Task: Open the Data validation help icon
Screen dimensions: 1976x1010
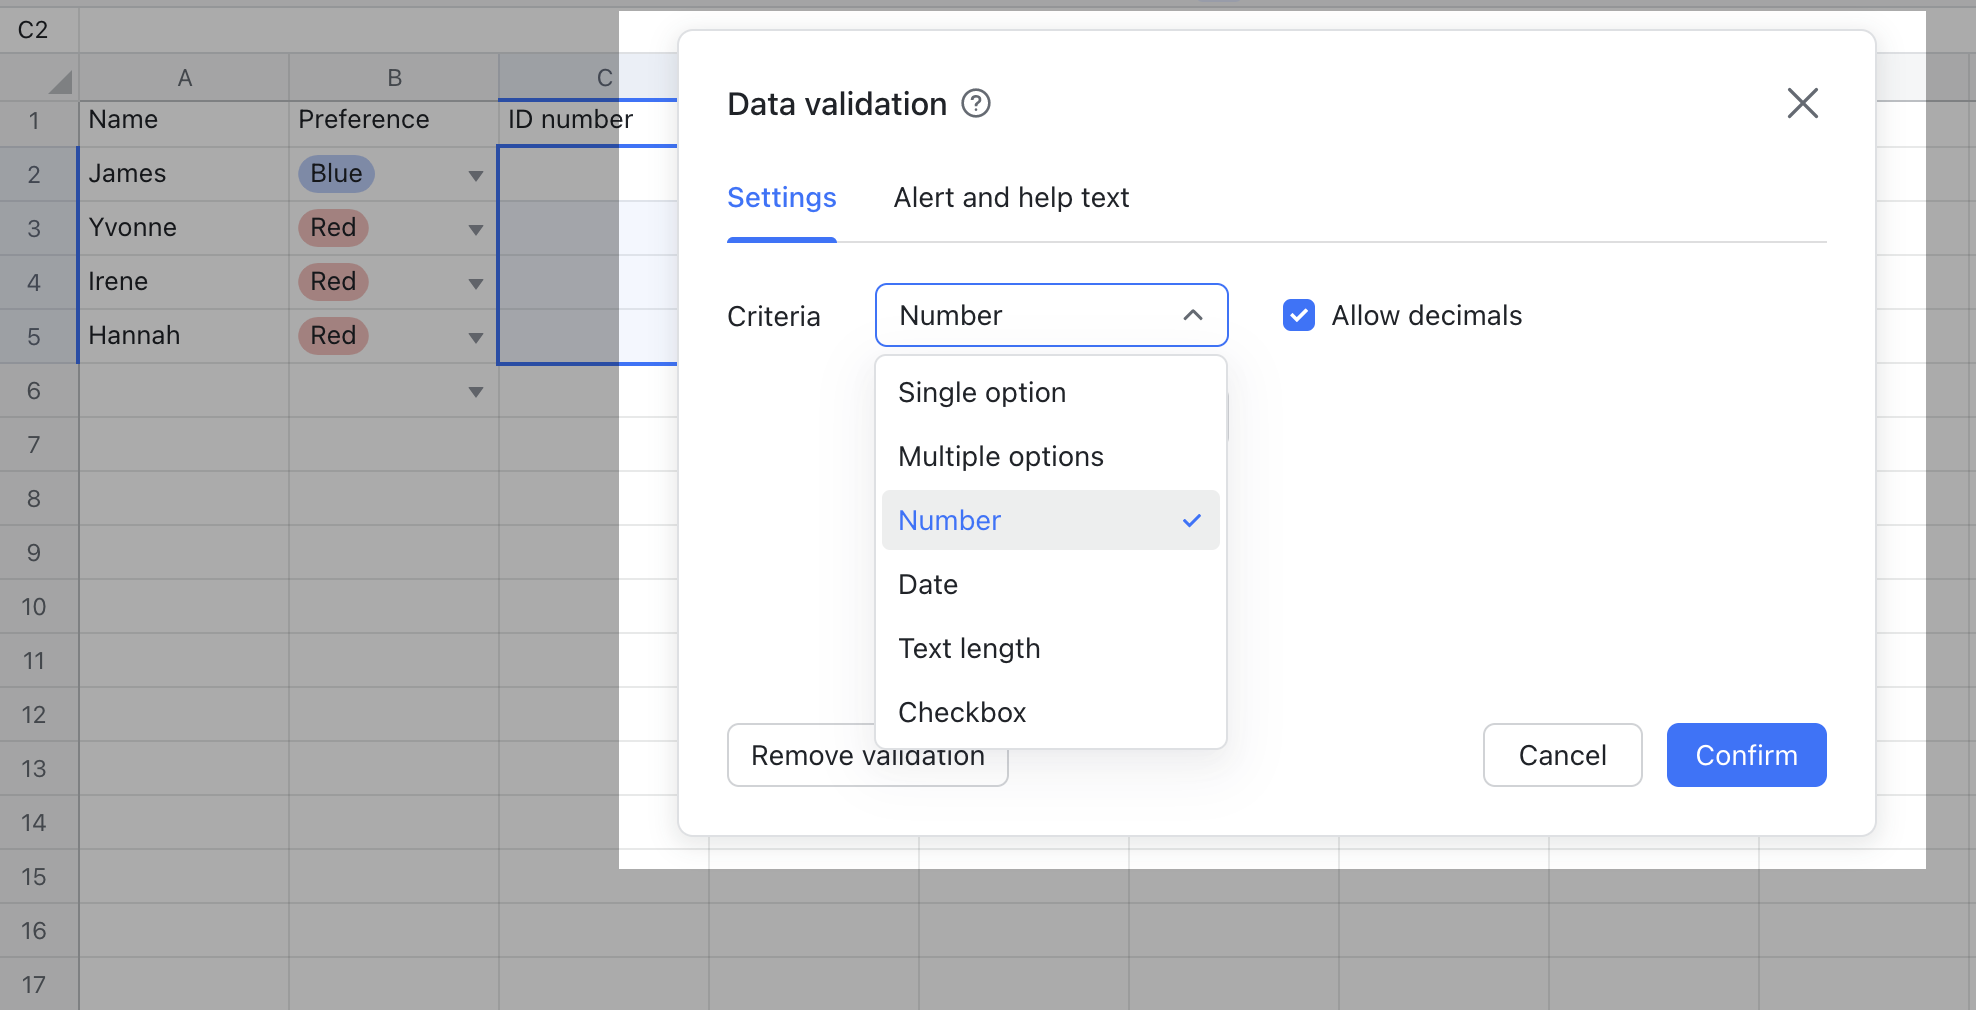Action: point(977,103)
